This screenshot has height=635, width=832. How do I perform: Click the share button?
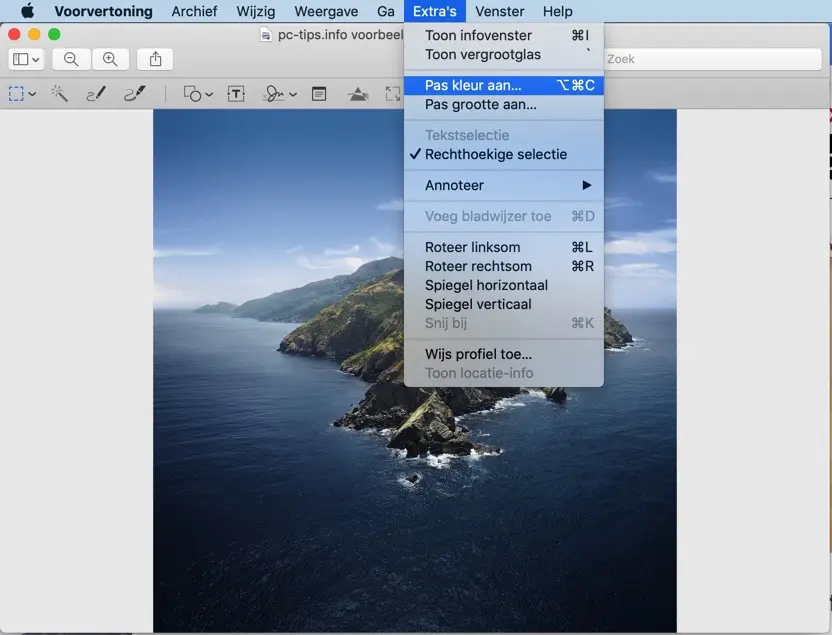pyautogui.click(x=155, y=59)
